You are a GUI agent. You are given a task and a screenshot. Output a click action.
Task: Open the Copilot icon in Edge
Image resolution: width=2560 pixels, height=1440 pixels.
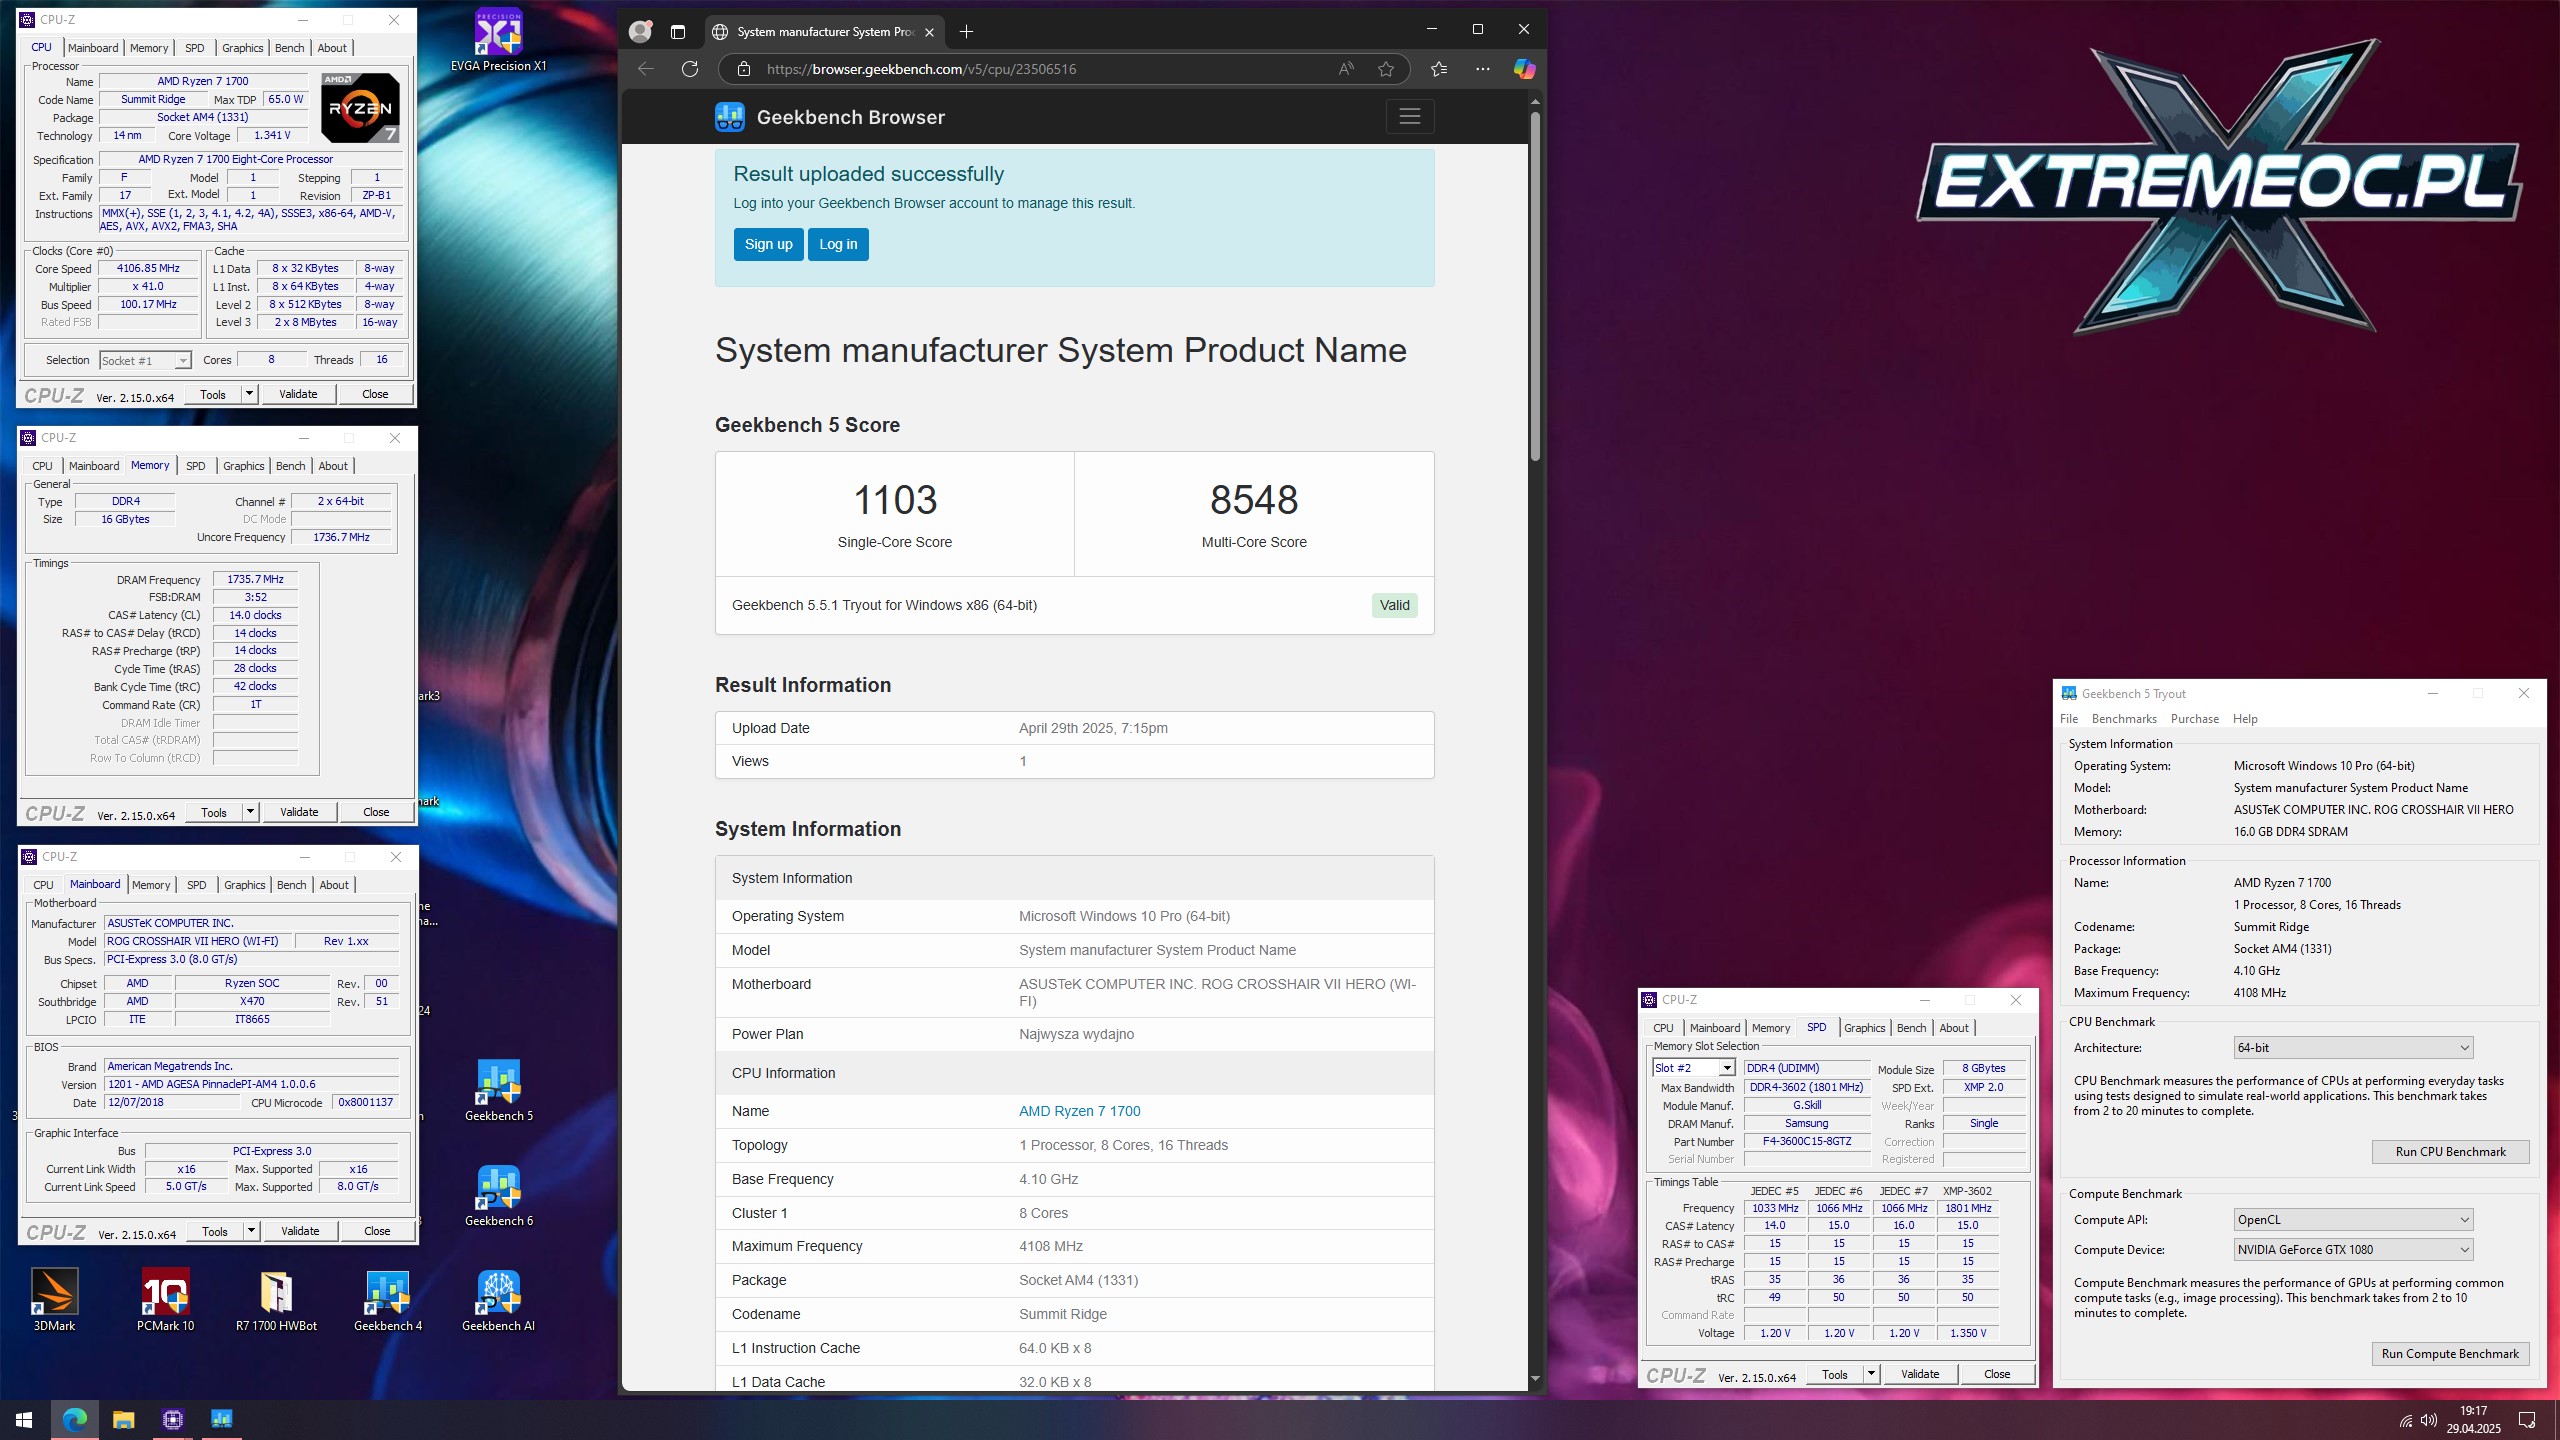(1524, 69)
